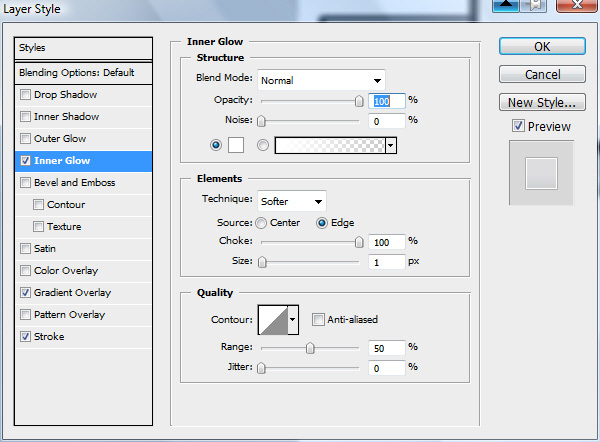Viewport: 600px width, 442px height.
Task: Click the Jitter slider handle
Action: 261,368
